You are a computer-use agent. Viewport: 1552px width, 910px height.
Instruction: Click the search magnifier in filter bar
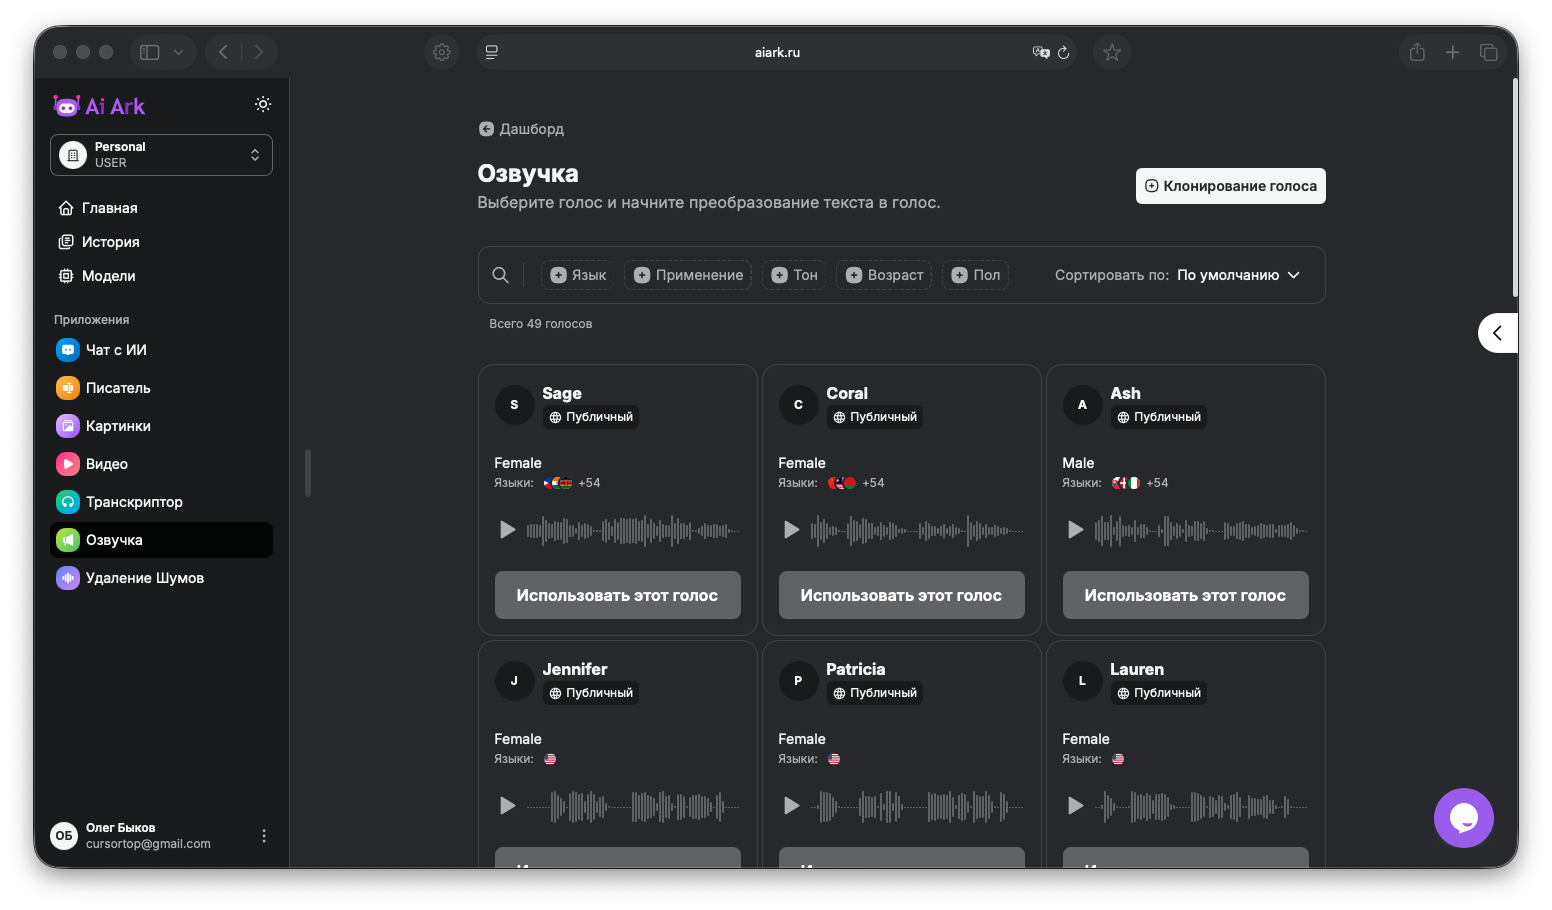click(x=501, y=275)
